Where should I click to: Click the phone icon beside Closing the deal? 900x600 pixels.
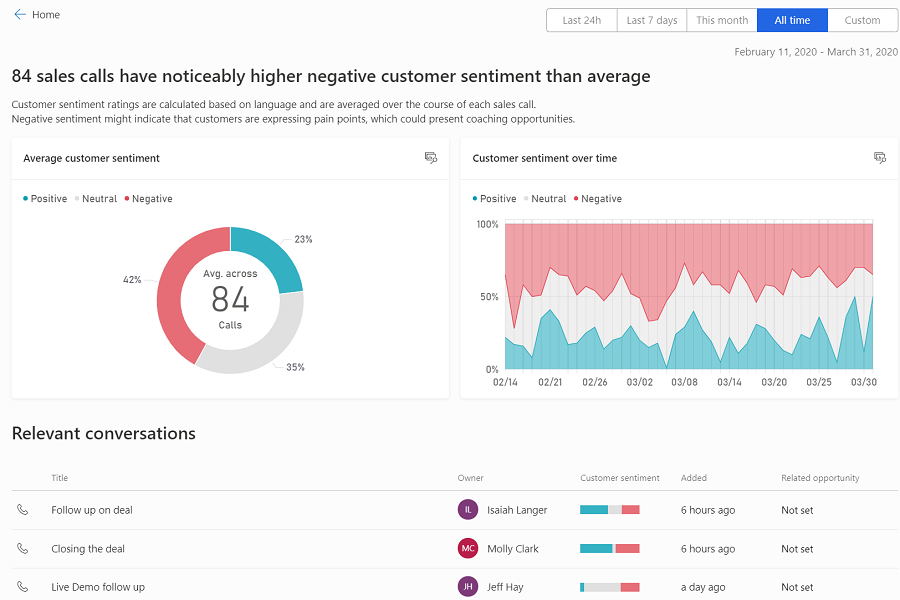pos(23,548)
